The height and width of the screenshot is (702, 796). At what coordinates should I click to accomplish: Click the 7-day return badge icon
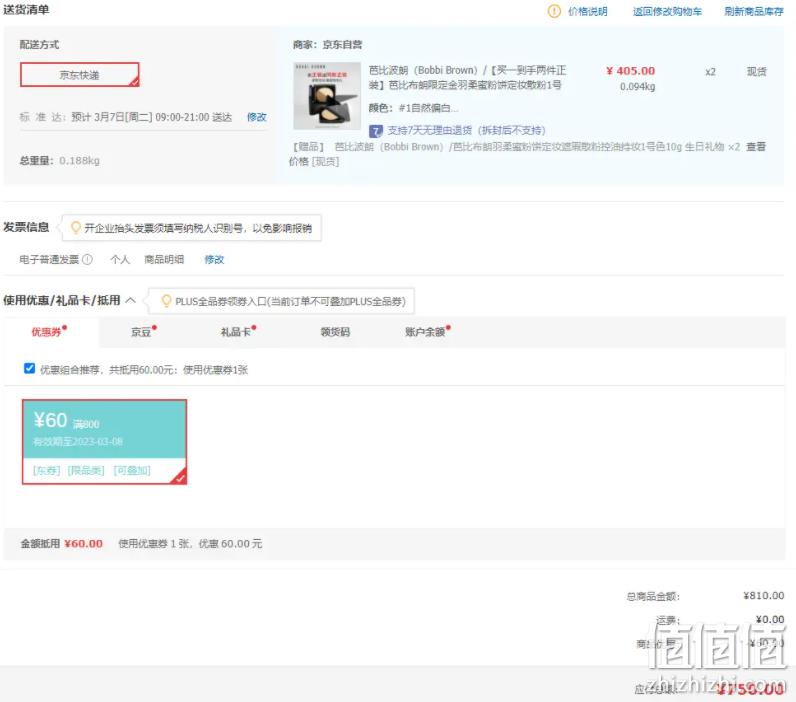(376, 131)
